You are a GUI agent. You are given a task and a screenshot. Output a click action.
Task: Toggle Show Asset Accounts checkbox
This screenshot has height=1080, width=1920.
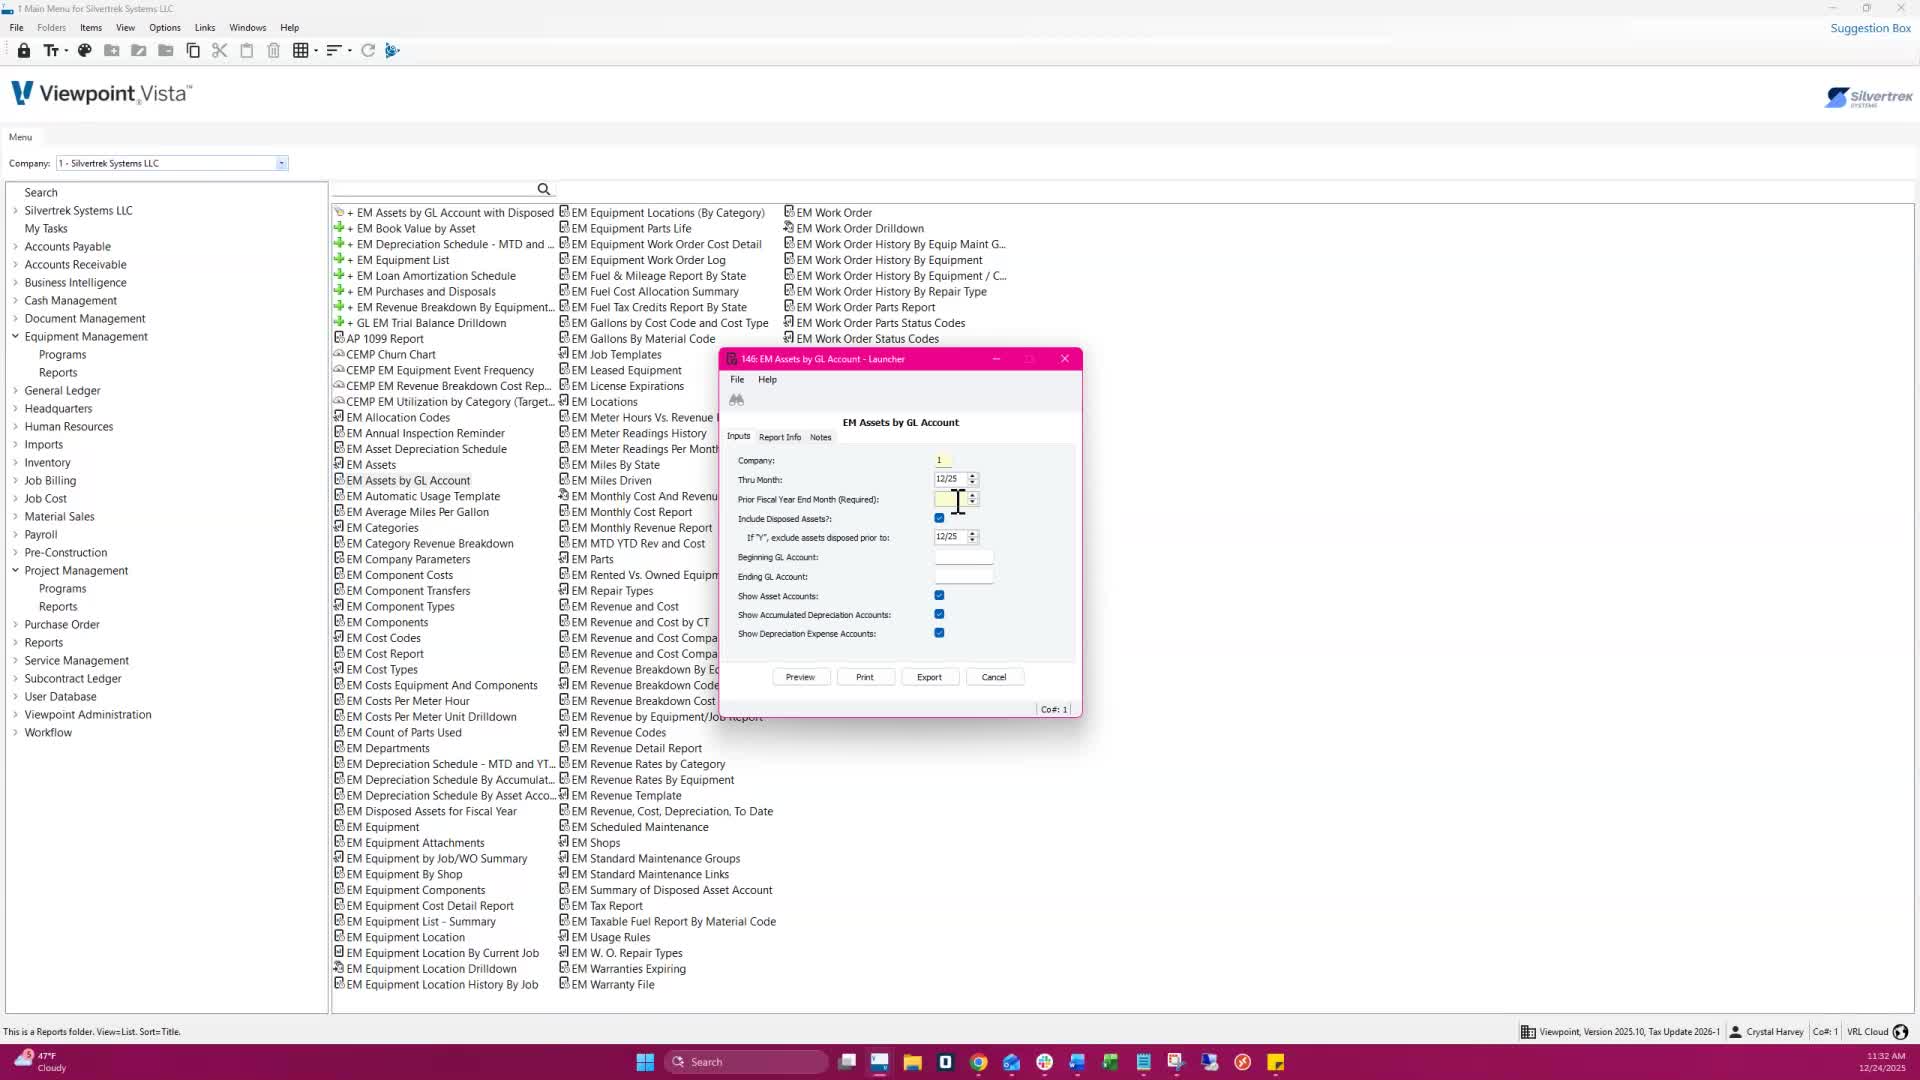pos(939,596)
